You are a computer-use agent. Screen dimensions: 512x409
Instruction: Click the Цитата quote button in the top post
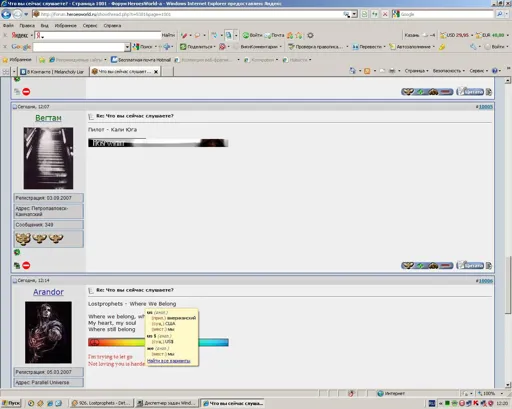pos(470,92)
